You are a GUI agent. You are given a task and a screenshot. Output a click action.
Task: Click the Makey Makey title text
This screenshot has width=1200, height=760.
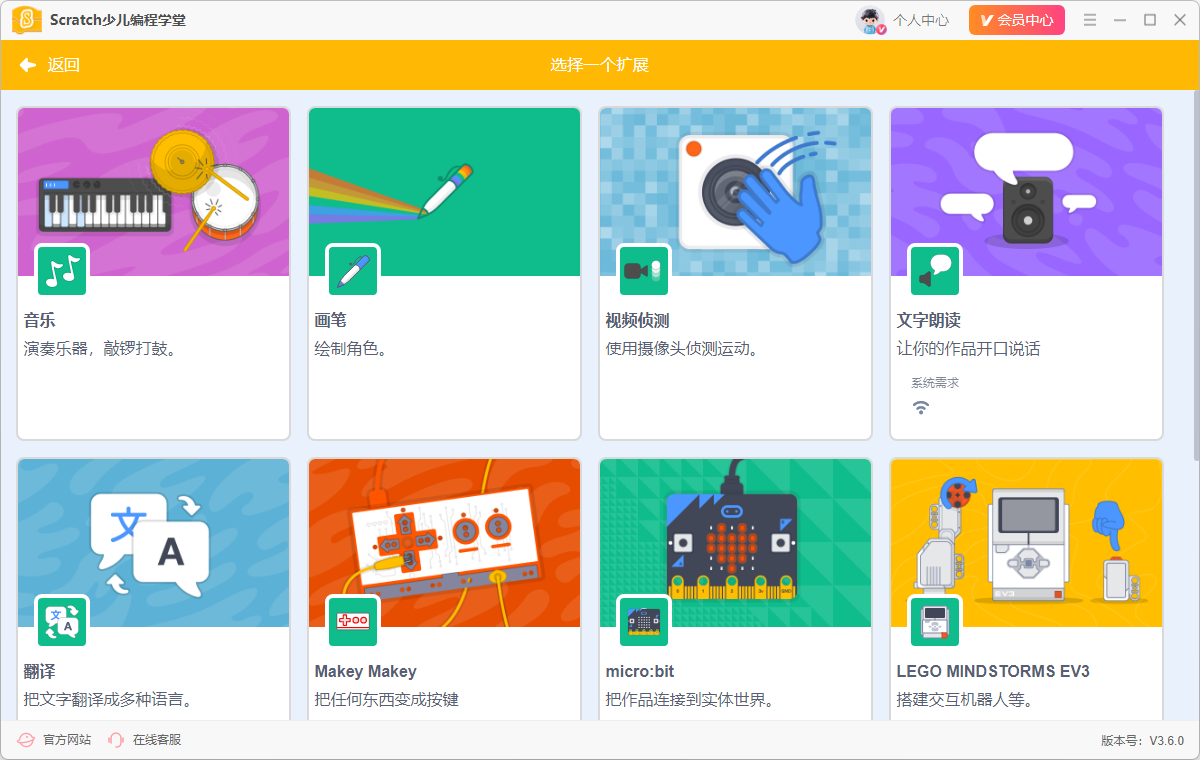pyautogui.click(x=366, y=672)
